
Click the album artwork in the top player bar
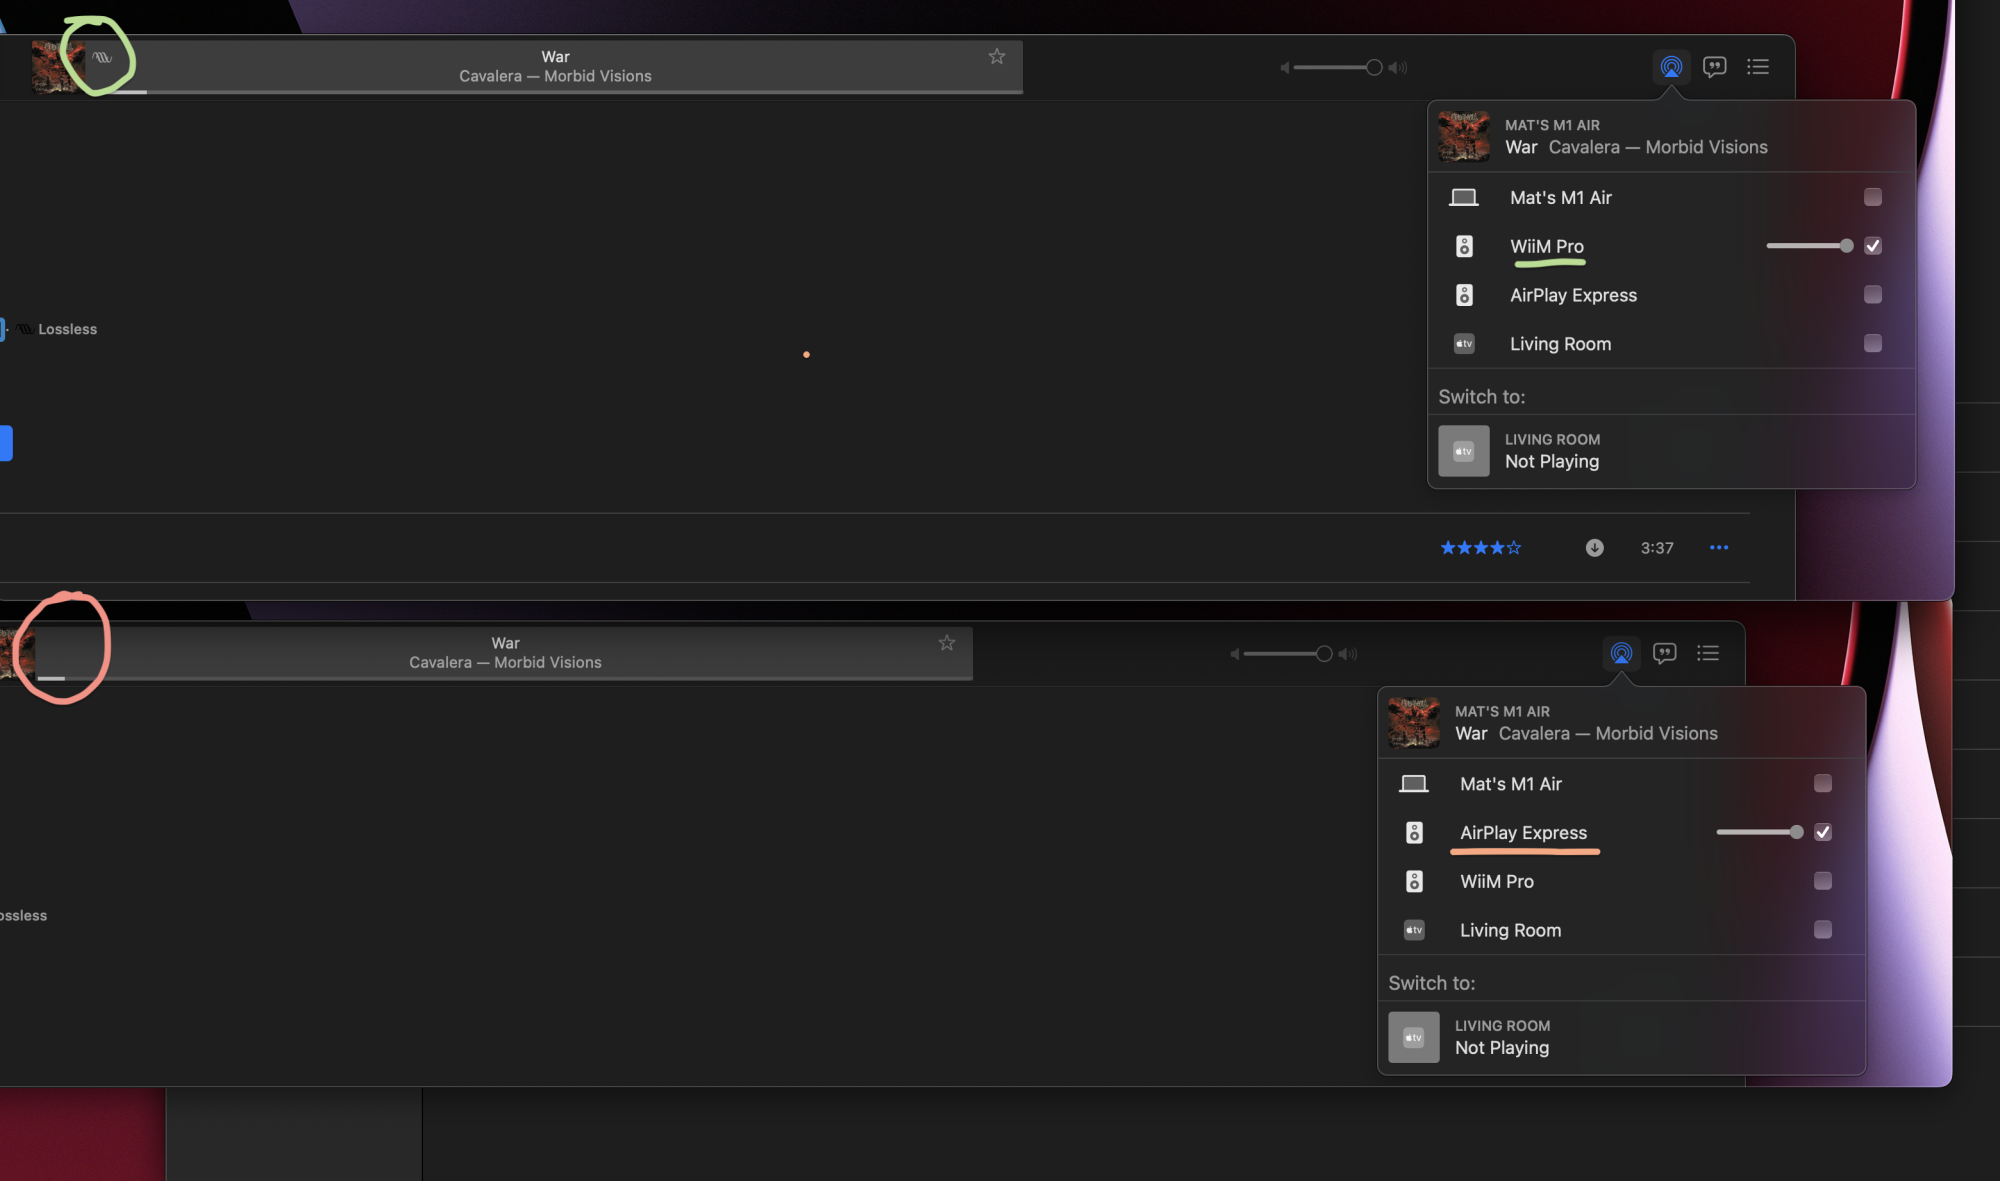[50, 67]
